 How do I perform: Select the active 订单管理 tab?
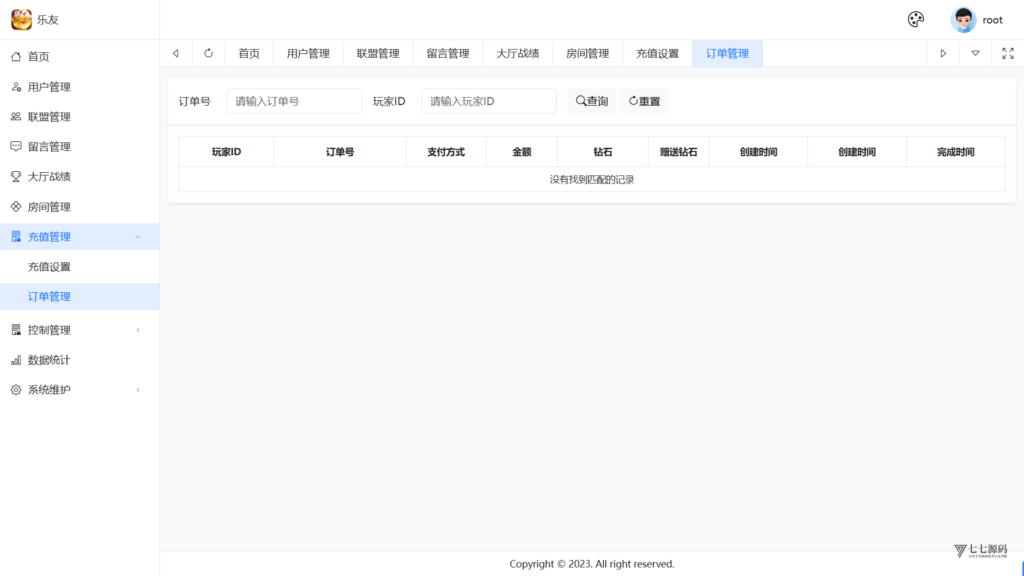[728, 54]
